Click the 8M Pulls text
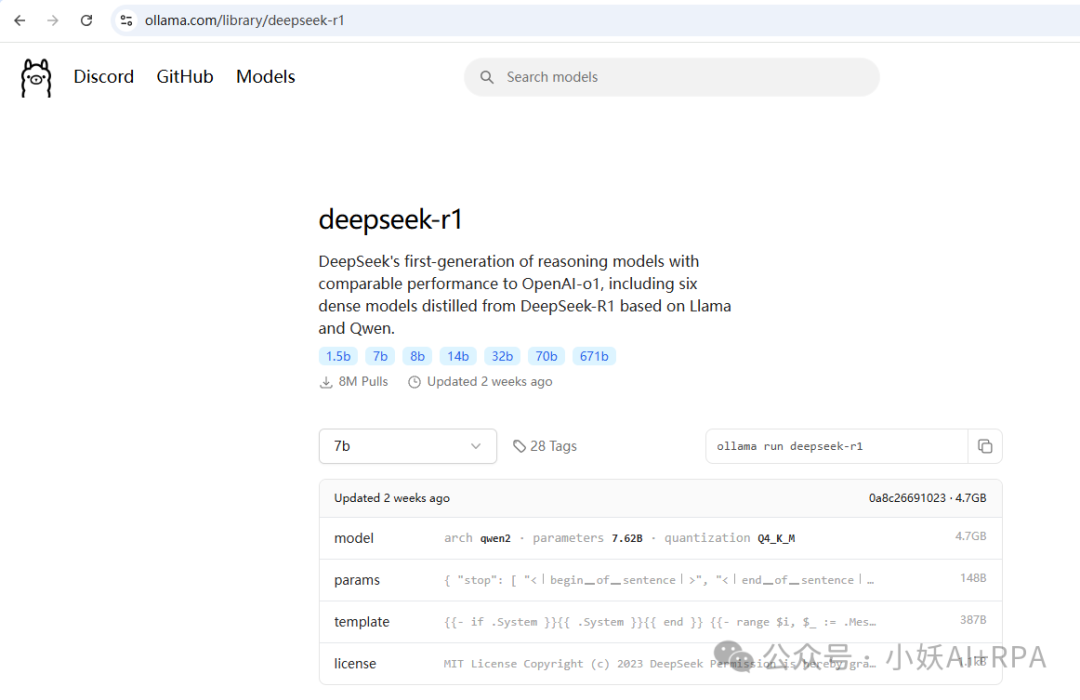1080x700 pixels. point(363,382)
